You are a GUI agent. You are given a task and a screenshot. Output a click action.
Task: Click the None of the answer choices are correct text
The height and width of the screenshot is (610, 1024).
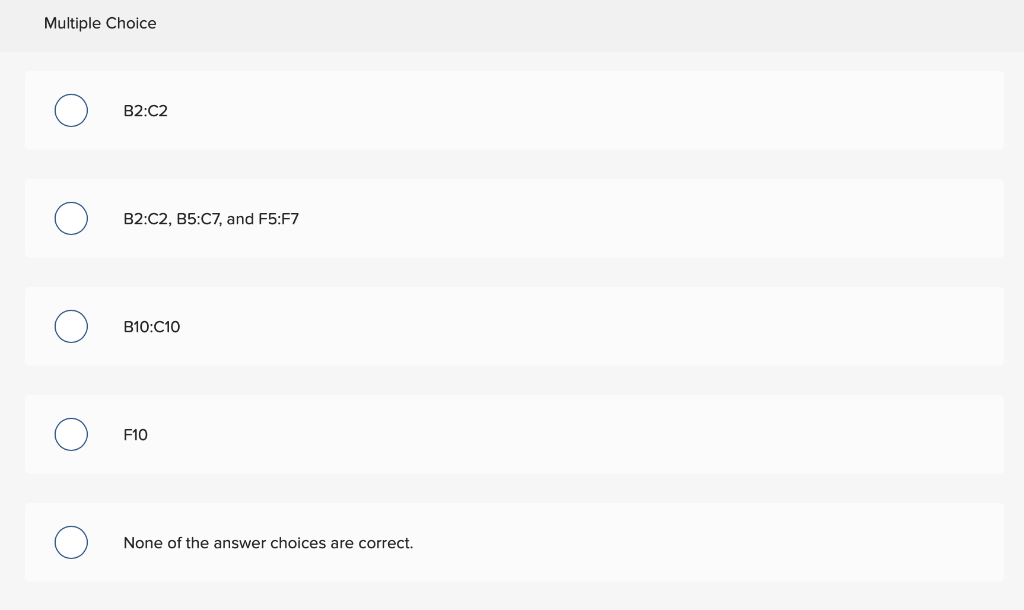coord(268,543)
